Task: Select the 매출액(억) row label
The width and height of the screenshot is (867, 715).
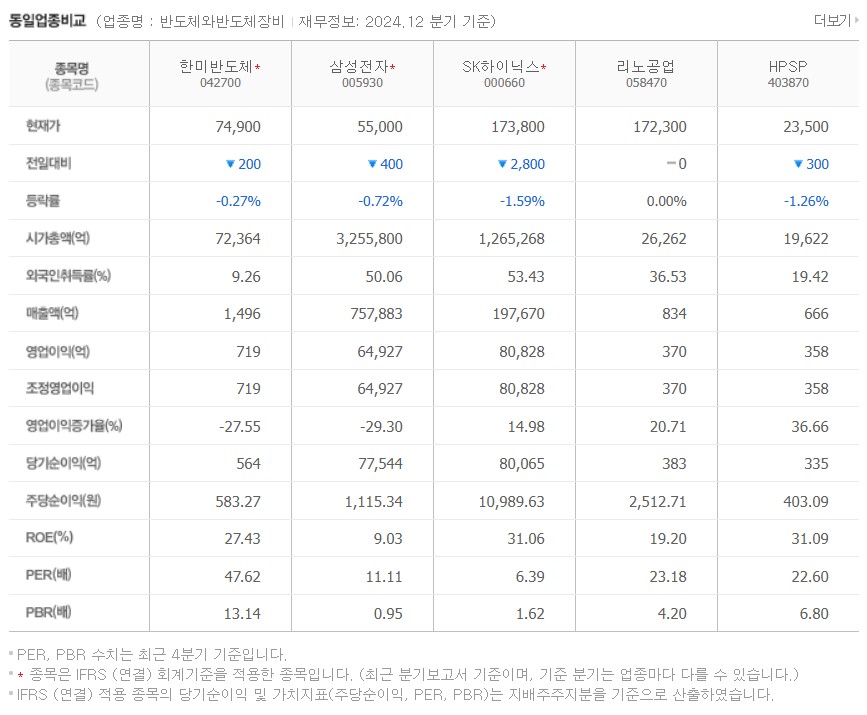Action: click(x=52, y=313)
